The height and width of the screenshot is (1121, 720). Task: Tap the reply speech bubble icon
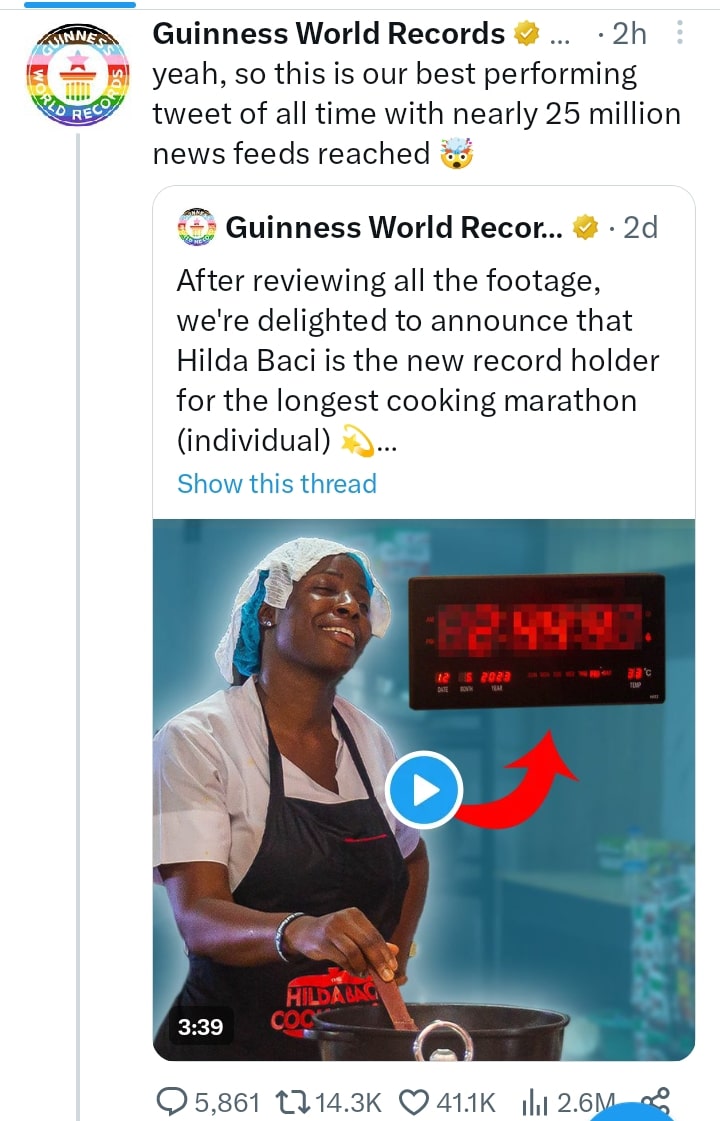[x=172, y=1102]
